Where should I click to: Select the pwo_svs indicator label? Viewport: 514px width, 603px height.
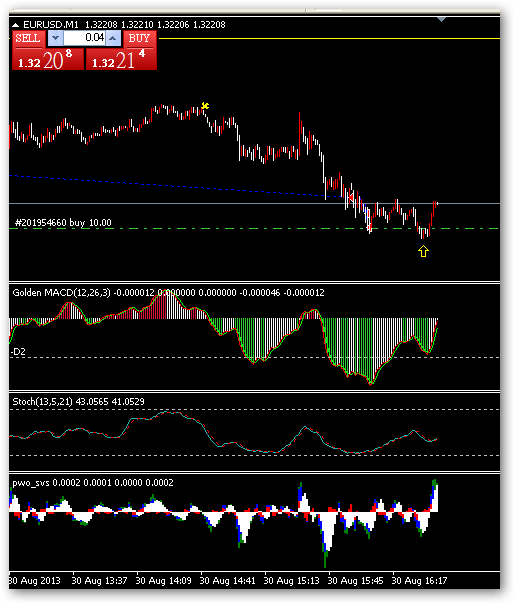[31, 483]
